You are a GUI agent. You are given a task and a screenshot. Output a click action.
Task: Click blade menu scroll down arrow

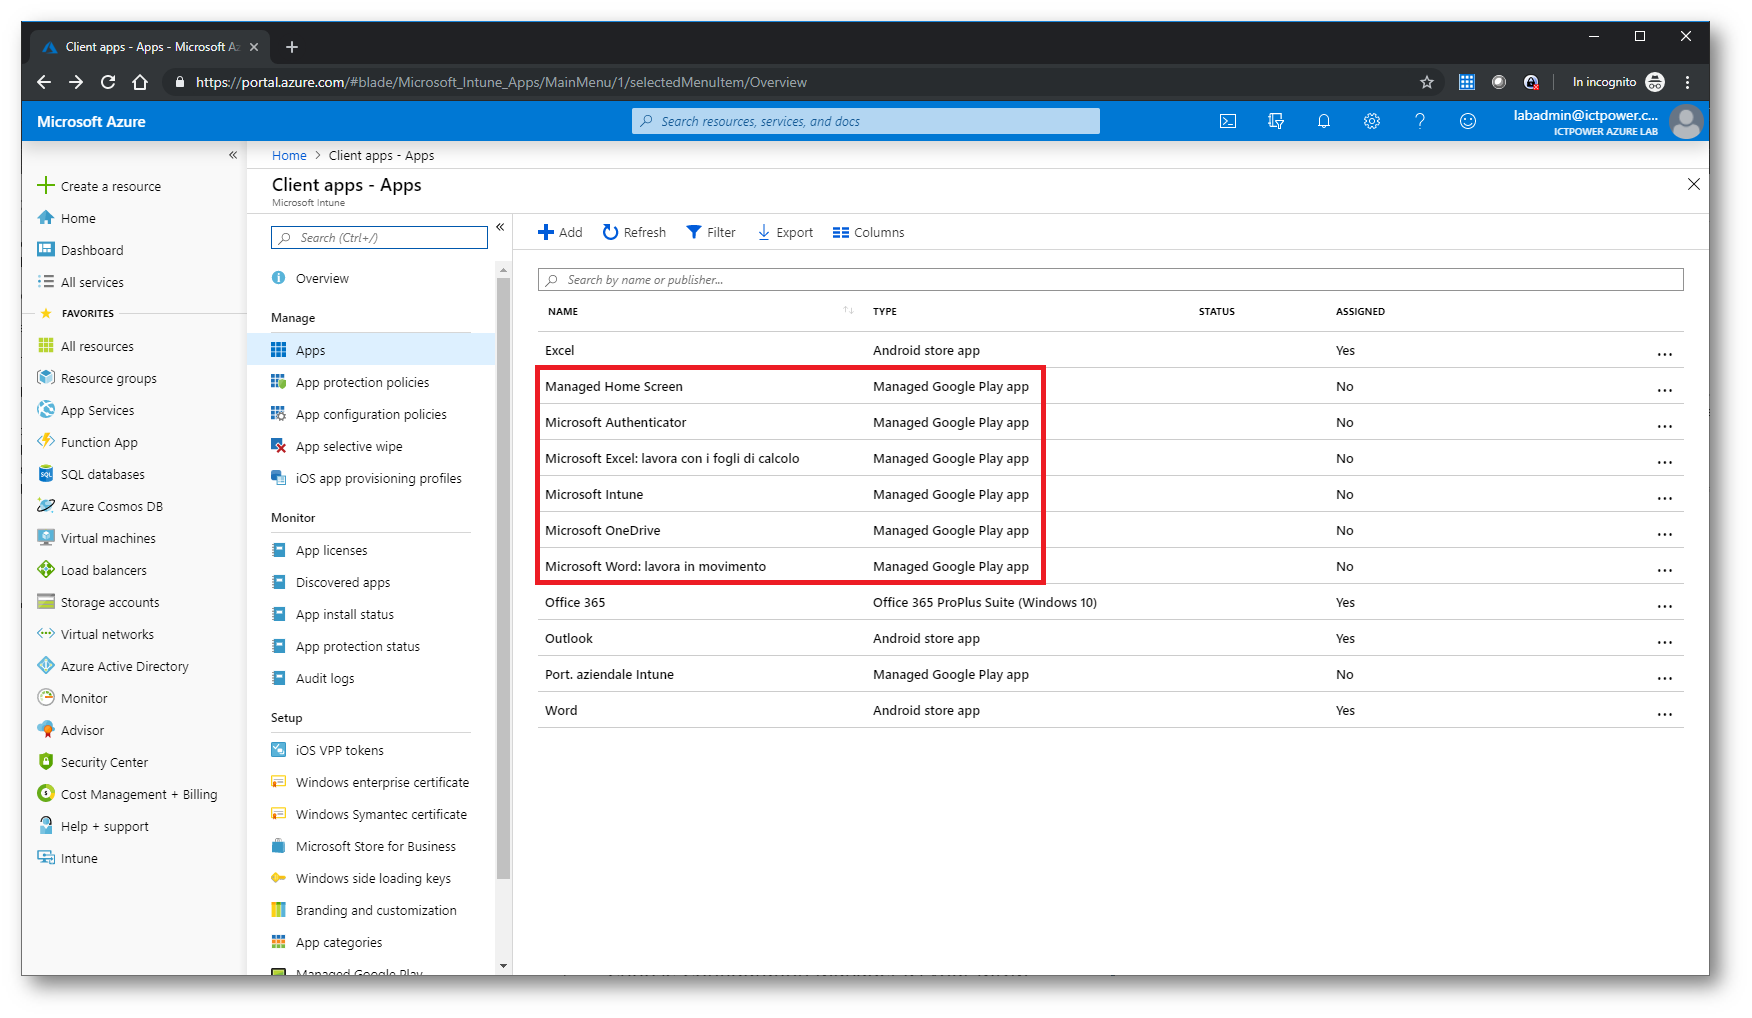[x=503, y=965]
